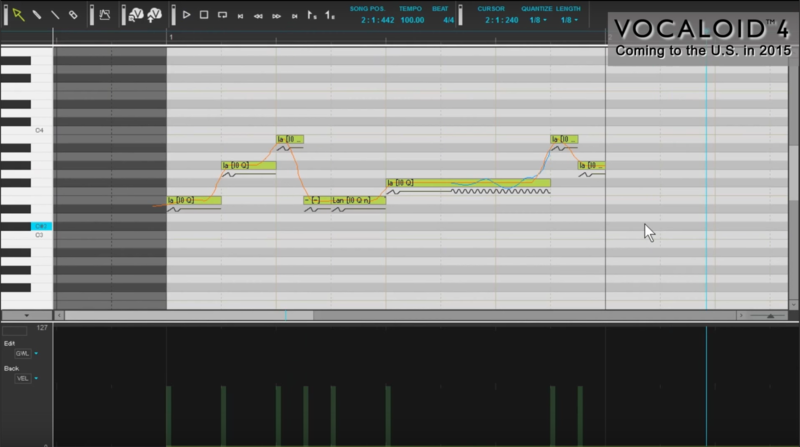Click the rewind transport button

[258, 15]
